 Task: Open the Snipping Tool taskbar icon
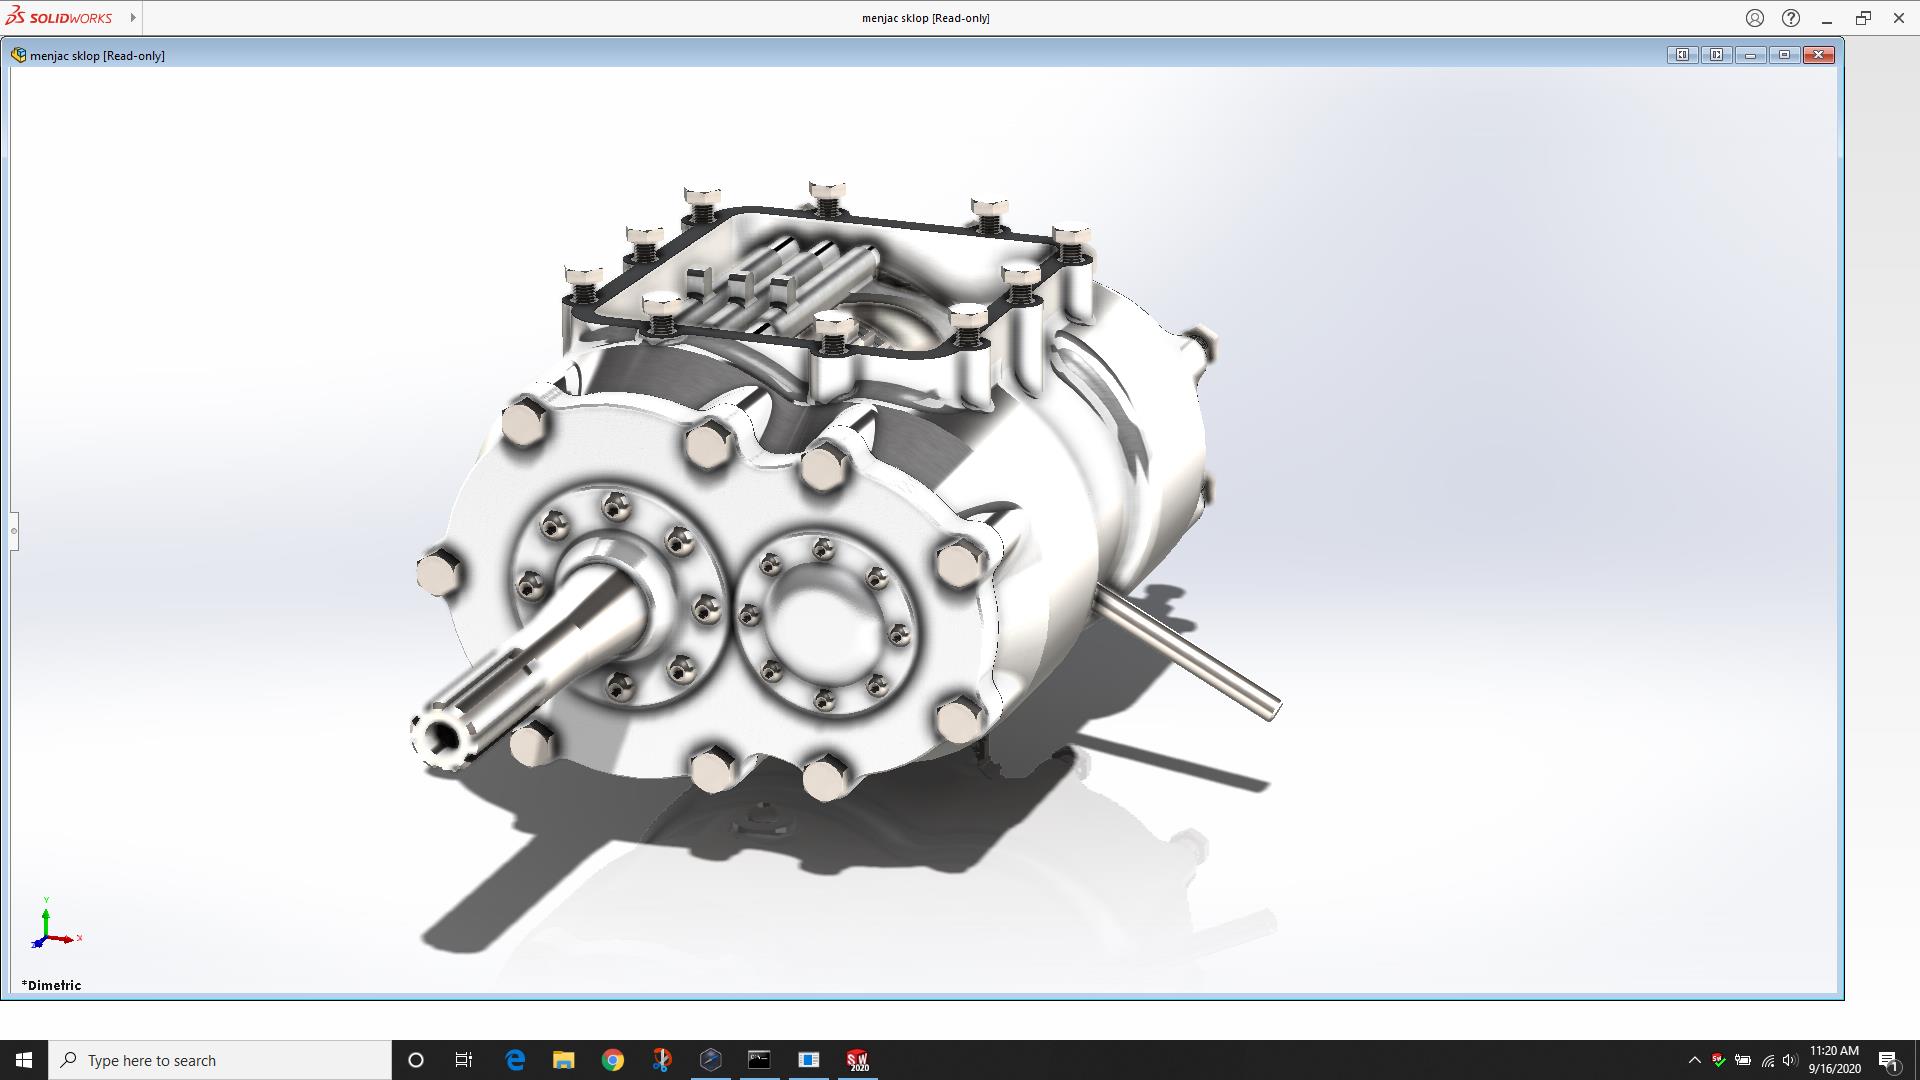click(662, 1060)
